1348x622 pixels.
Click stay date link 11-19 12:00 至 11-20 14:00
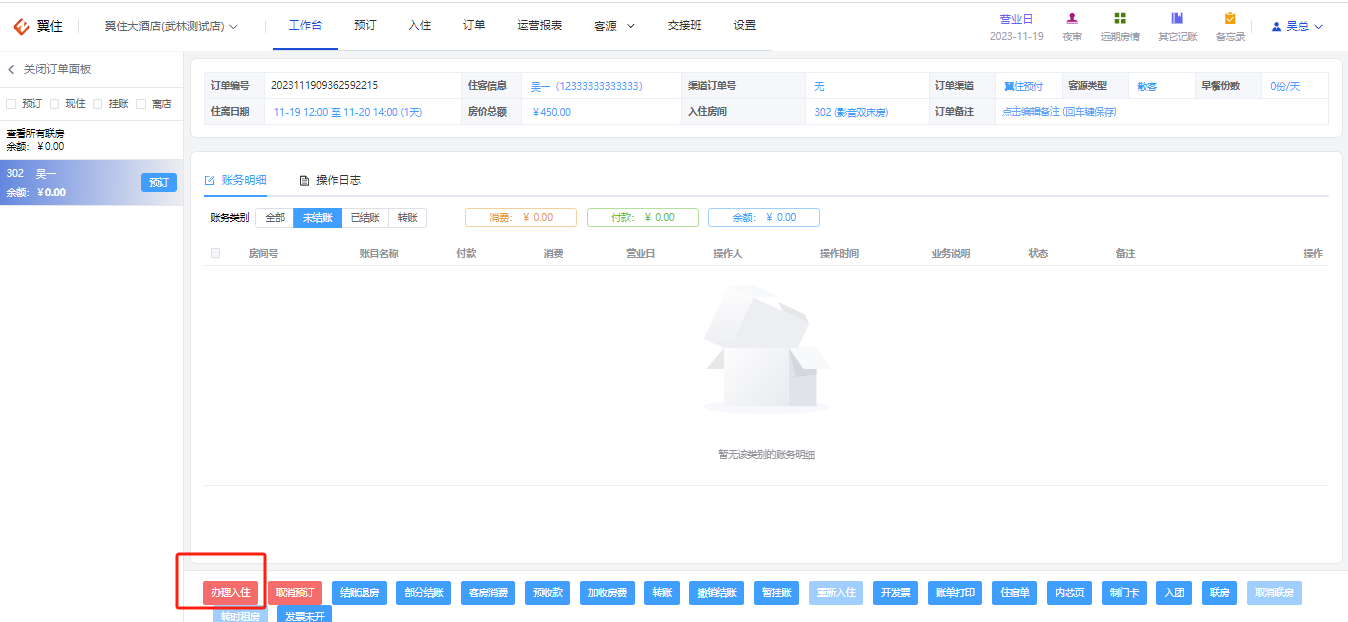pyautogui.click(x=348, y=112)
